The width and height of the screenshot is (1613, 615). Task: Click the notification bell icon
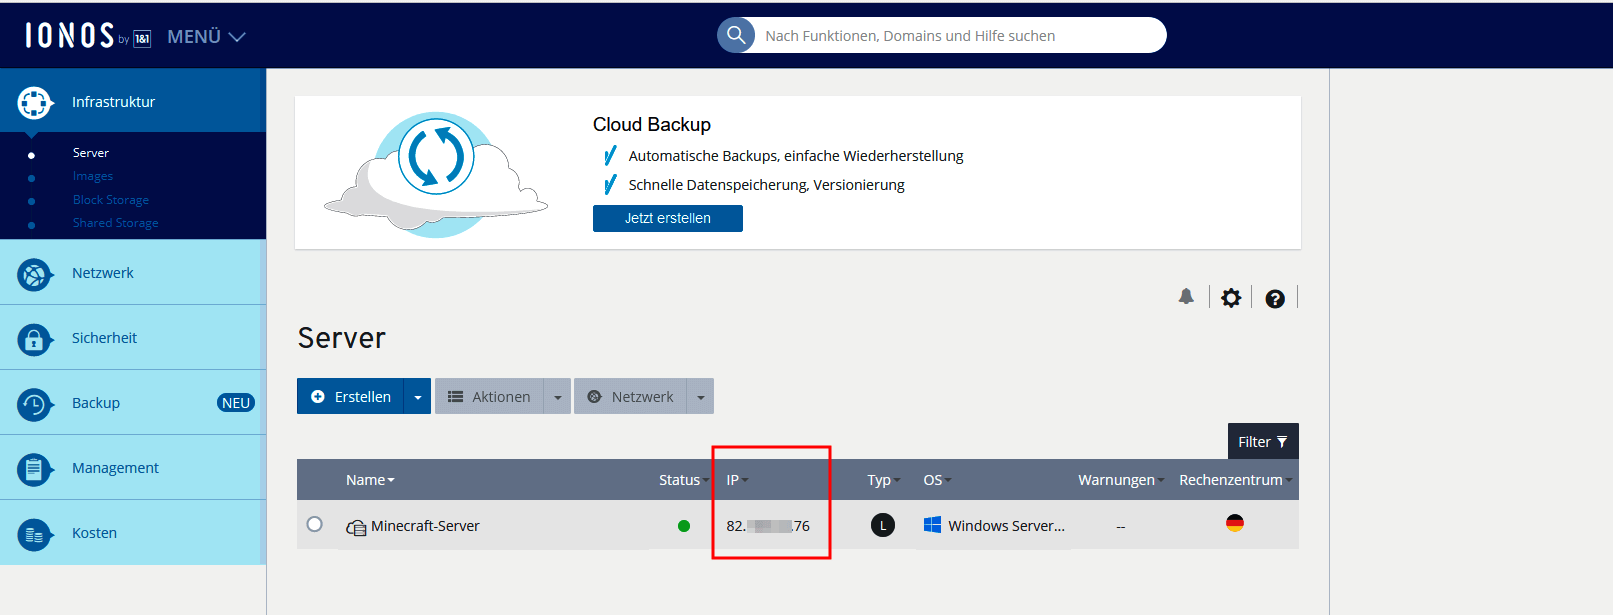1186,297
